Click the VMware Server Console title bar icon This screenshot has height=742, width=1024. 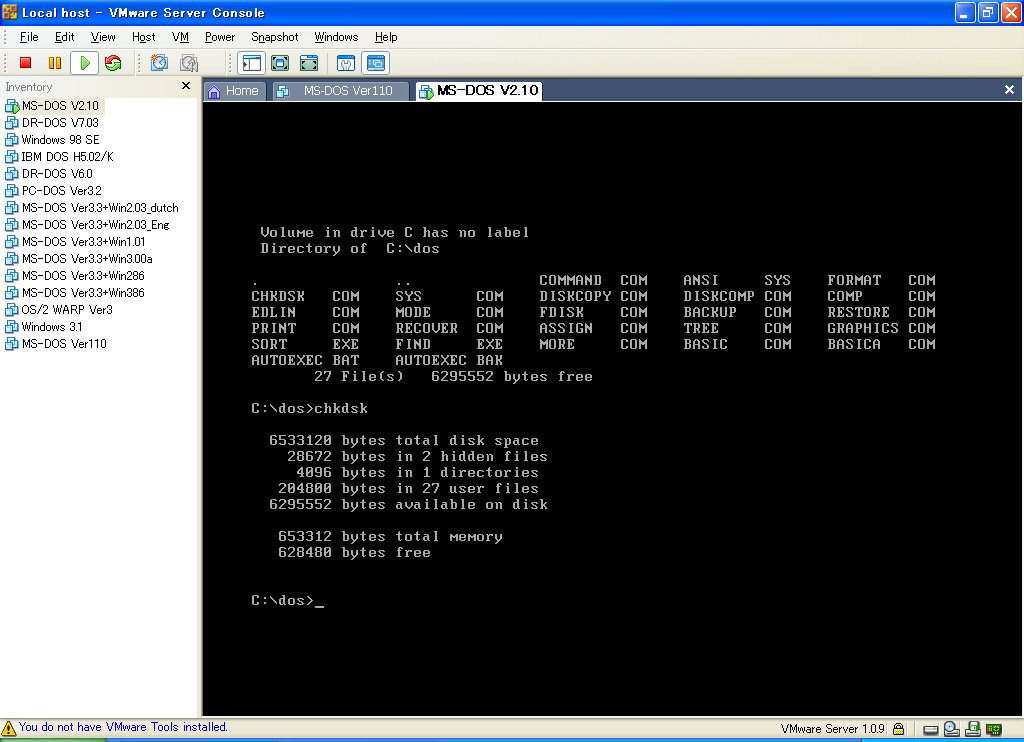click(x=10, y=12)
